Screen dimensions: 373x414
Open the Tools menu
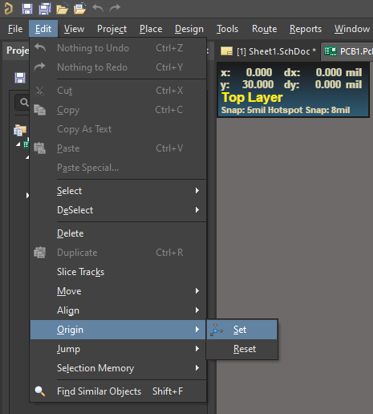coord(227,29)
